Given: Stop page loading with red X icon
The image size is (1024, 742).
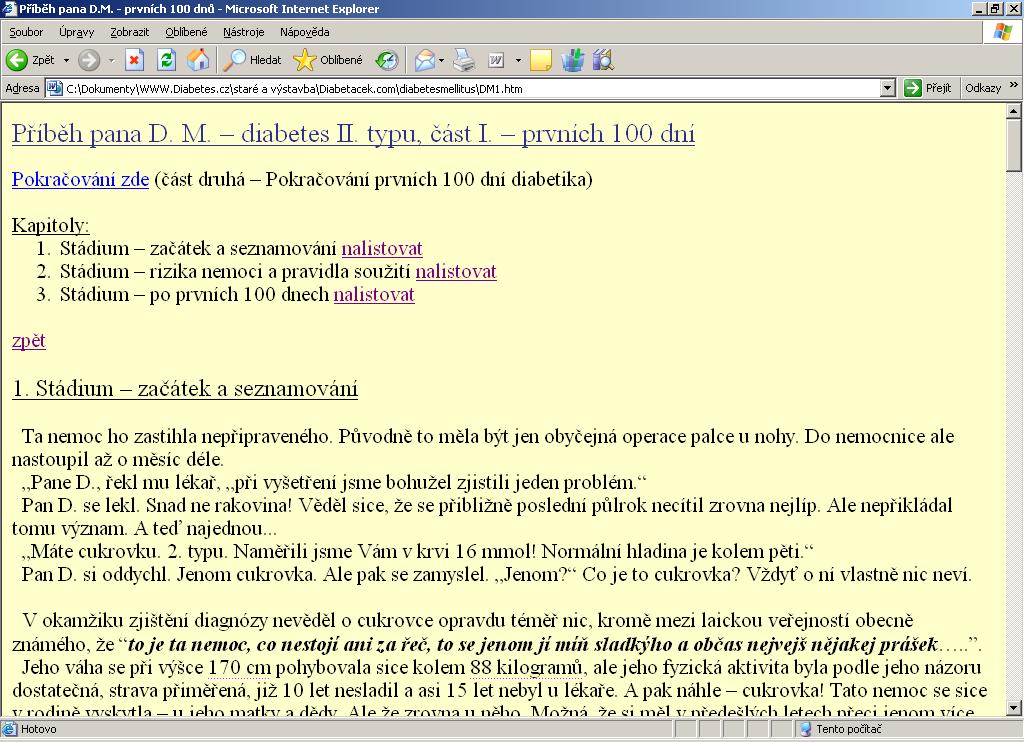Looking at the screenshot, I should point(135,60).
